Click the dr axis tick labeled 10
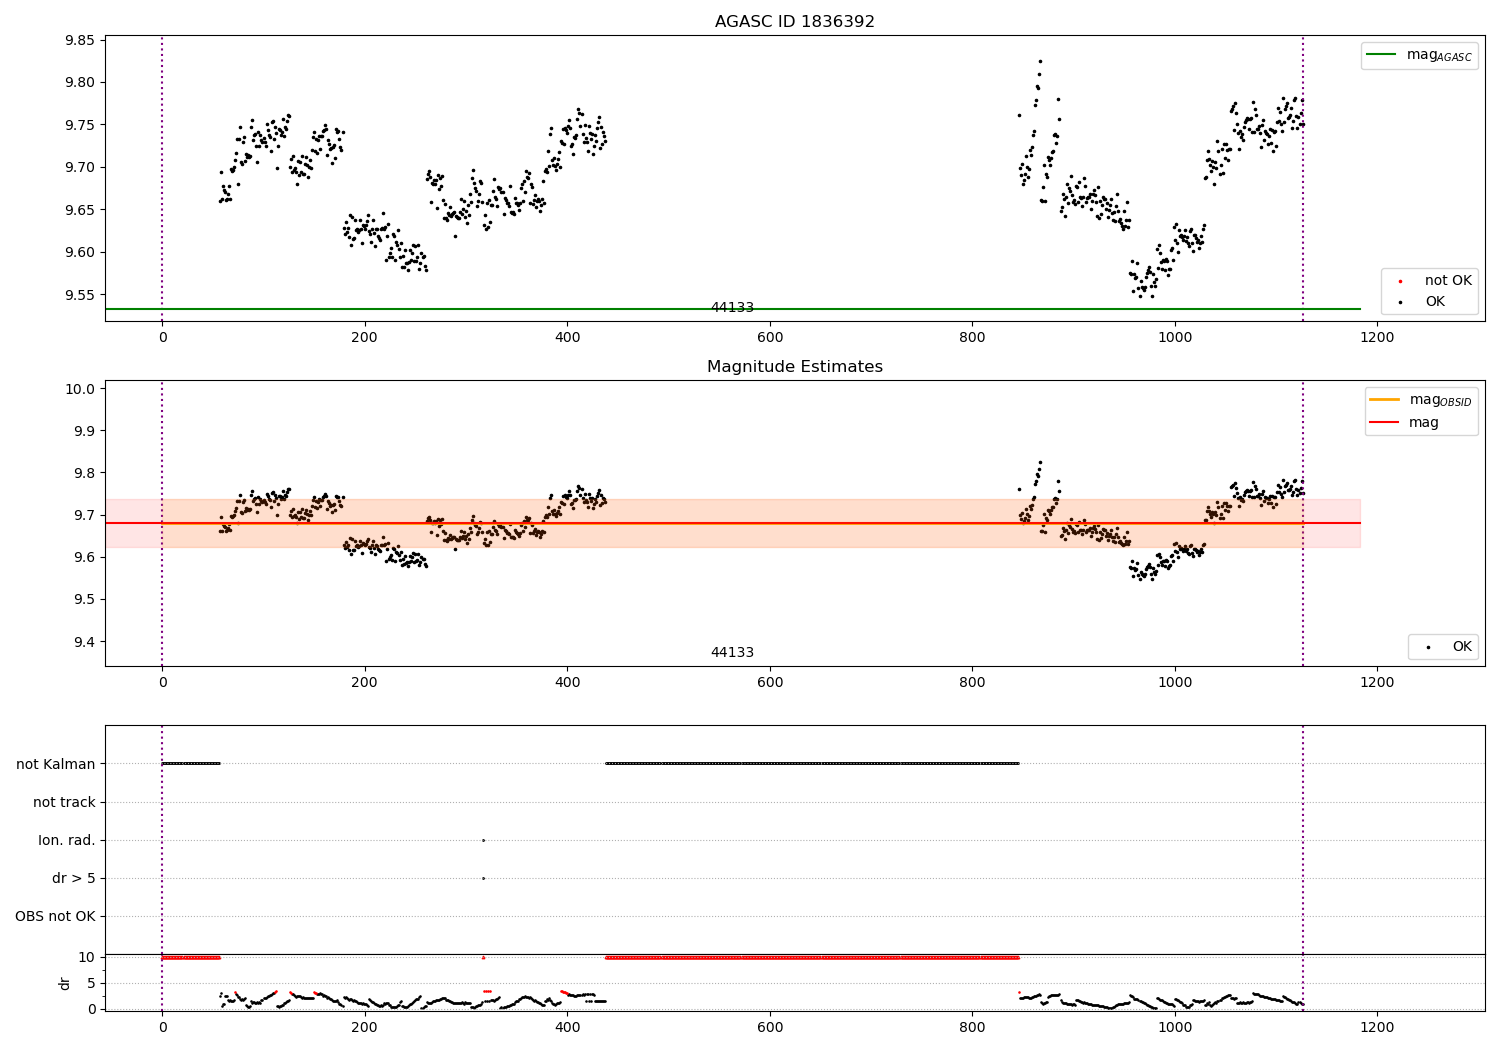 [87, 957]
